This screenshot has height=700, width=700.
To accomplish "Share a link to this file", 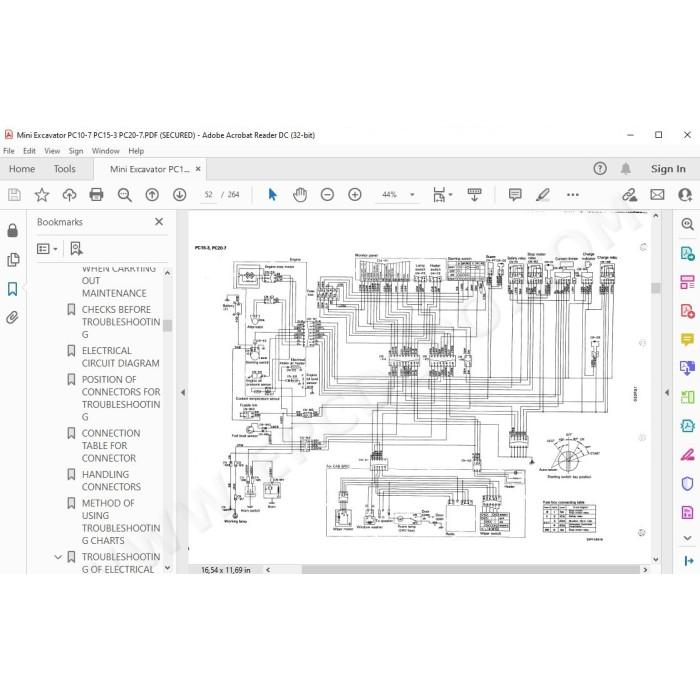I will (629, 195).
